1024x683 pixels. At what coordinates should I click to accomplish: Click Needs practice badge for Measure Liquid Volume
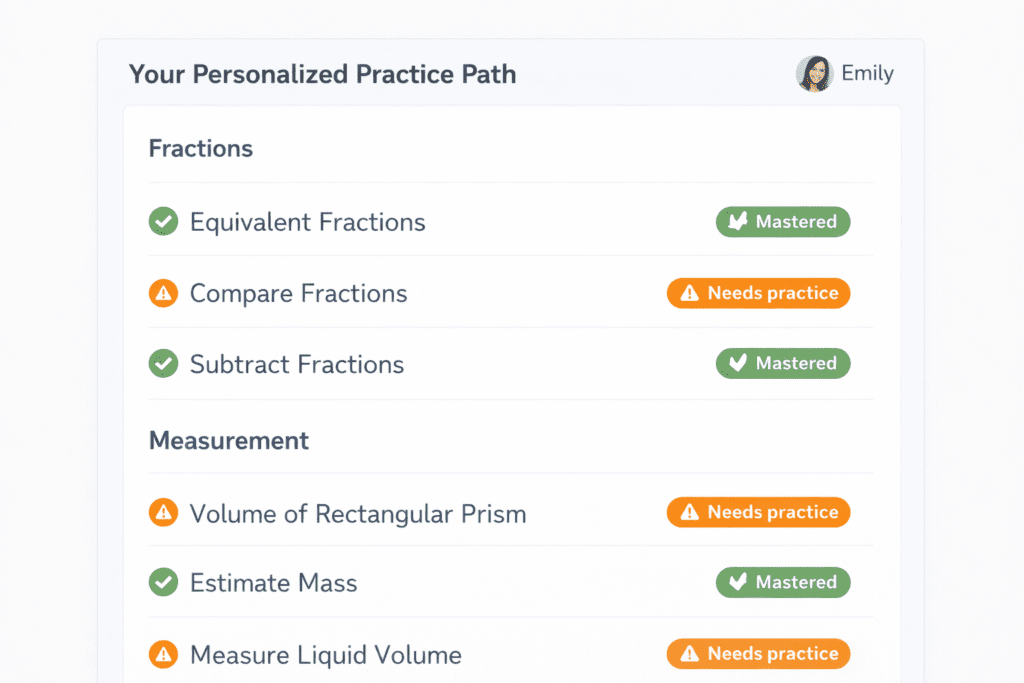(x=759, y=654)
